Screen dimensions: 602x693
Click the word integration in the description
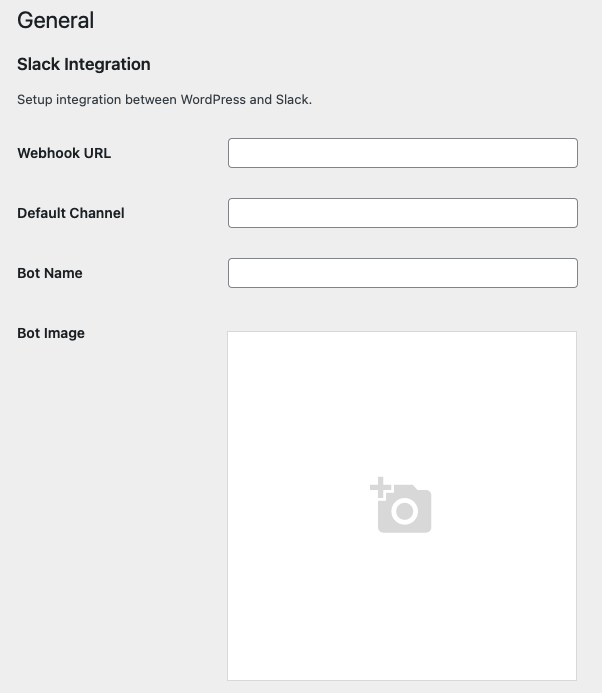(x=88, y=100)
